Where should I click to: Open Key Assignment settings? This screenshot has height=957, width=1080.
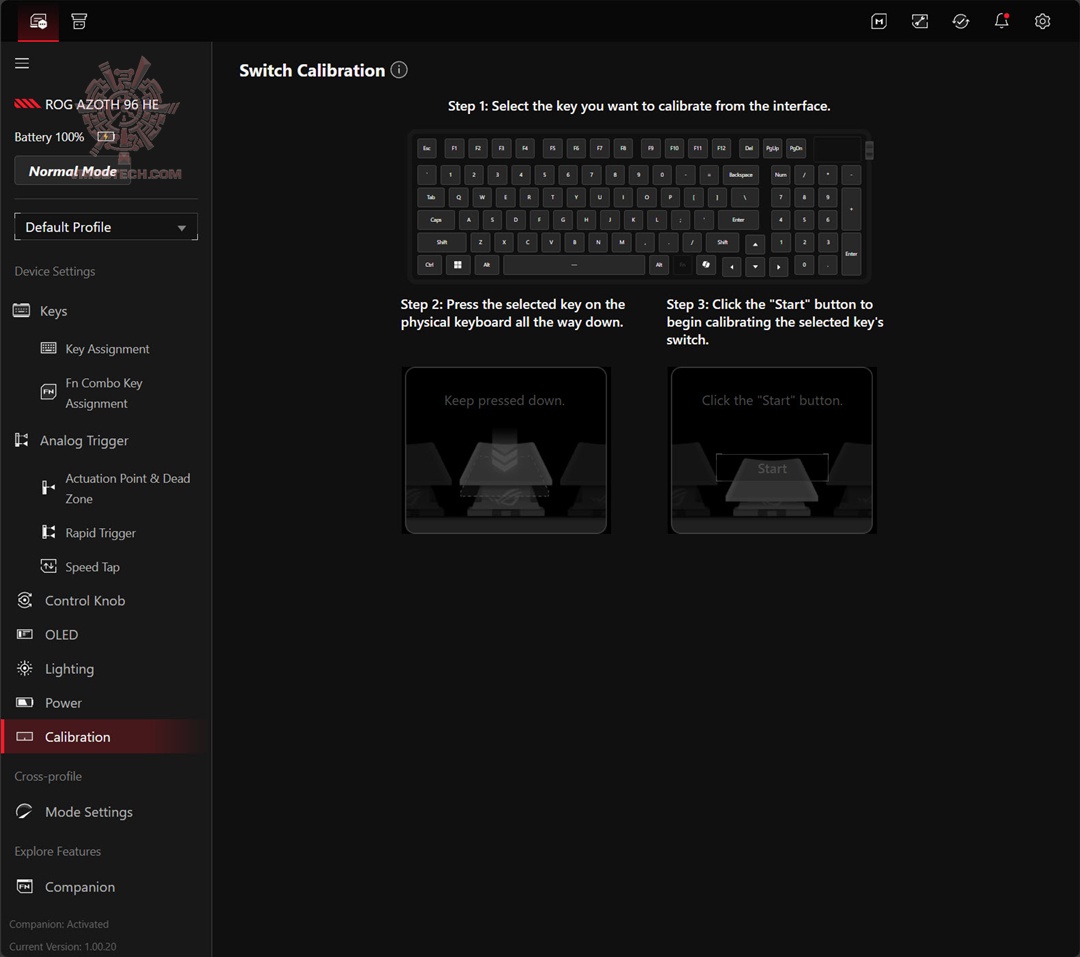pyautogui.click(x=106, y=349)
